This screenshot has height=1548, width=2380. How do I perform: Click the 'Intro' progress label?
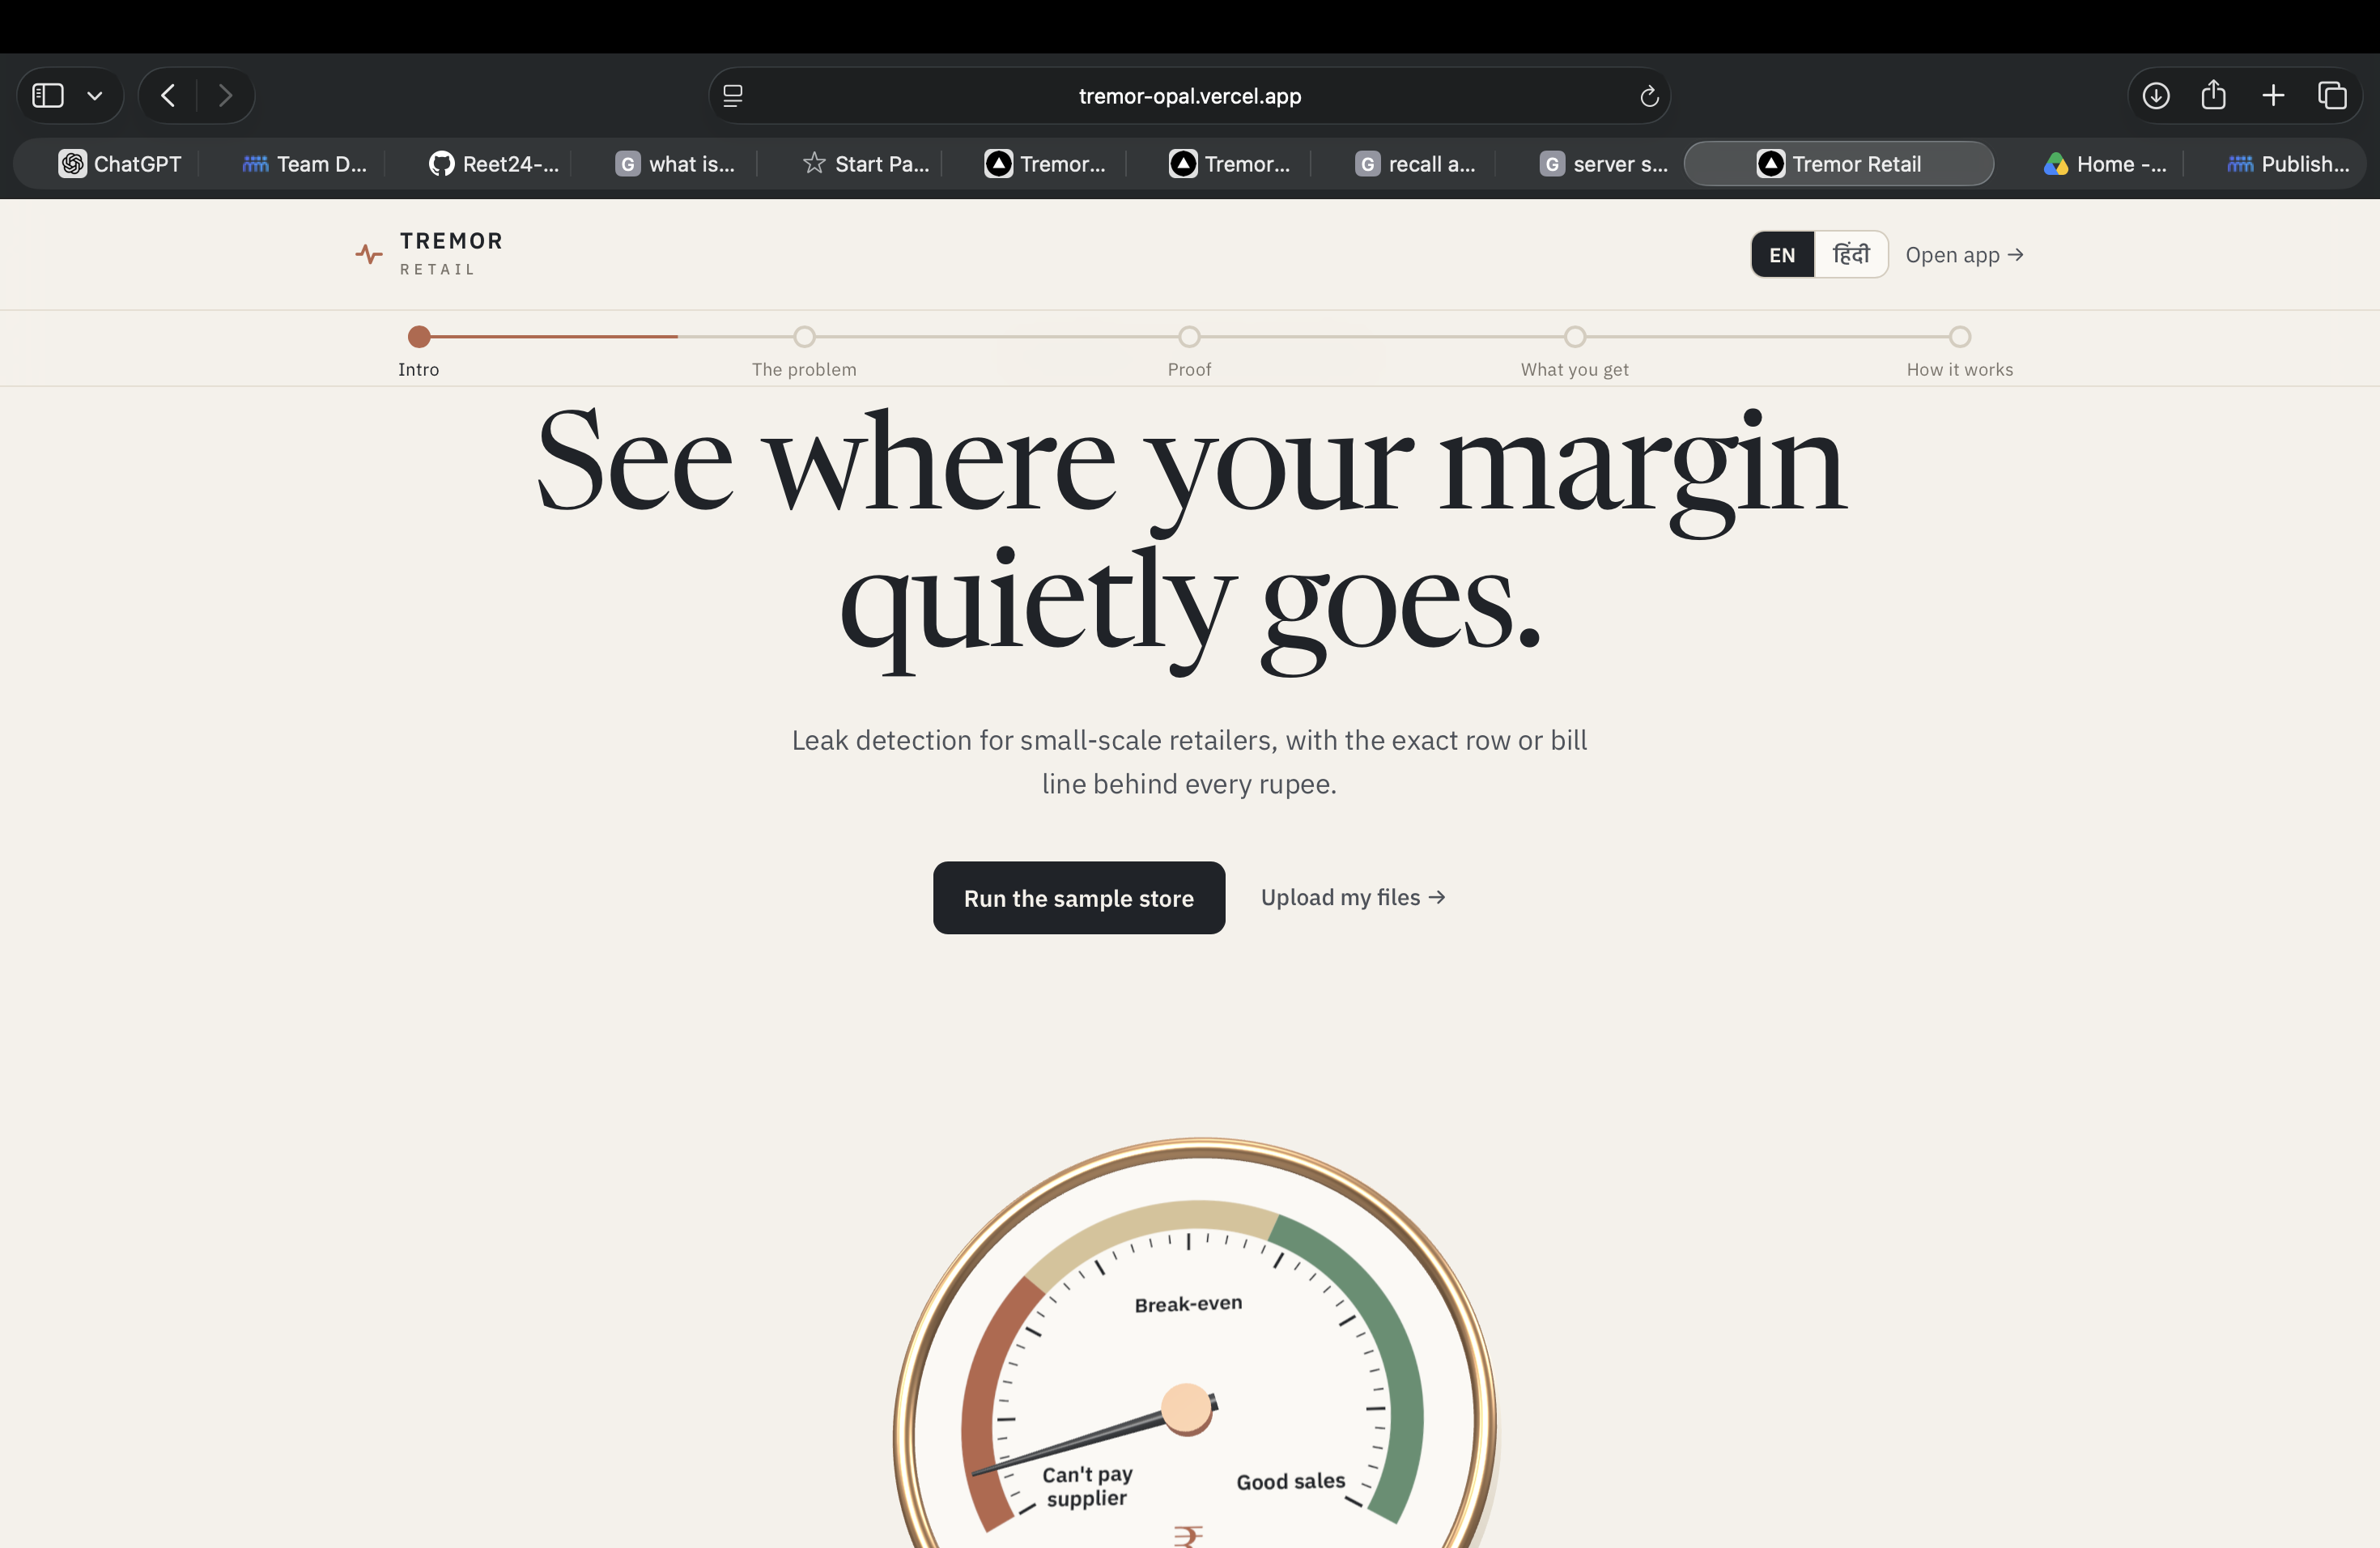[x=418, y=370]
